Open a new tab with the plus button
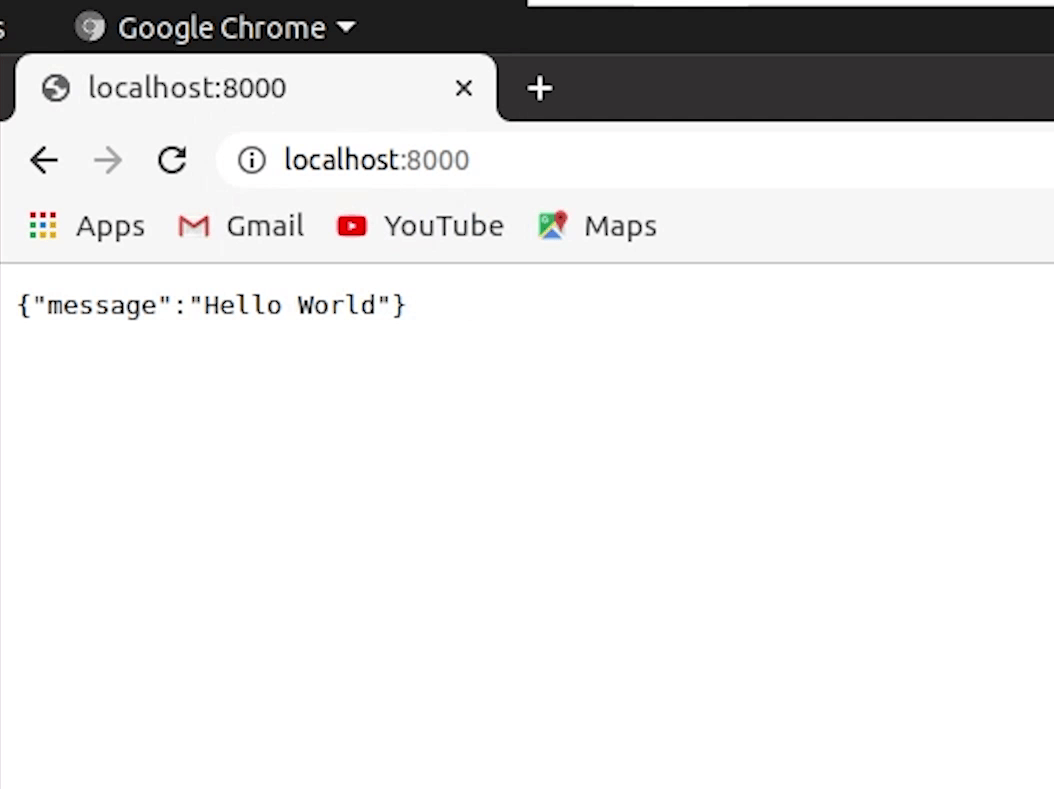Screen dimensions: 1054x789 pos(540,88)
